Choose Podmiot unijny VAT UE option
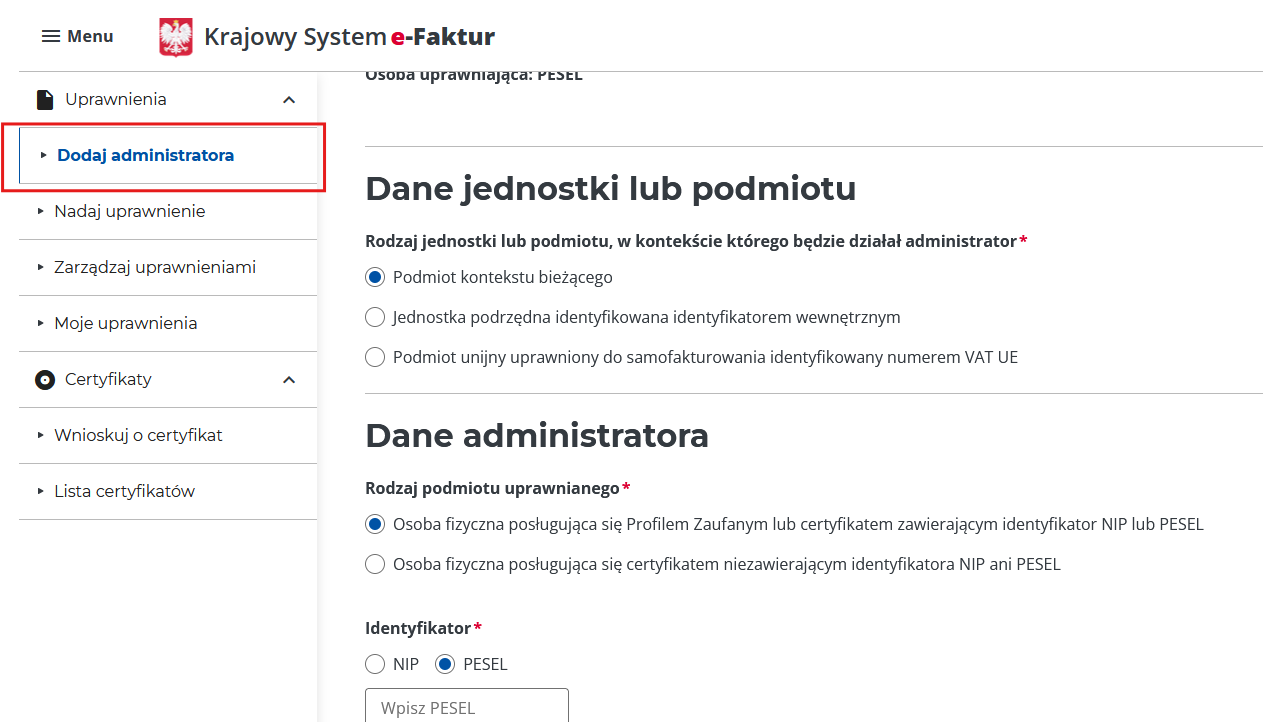This screenshot has height=722, width=1263. point(375,357)
